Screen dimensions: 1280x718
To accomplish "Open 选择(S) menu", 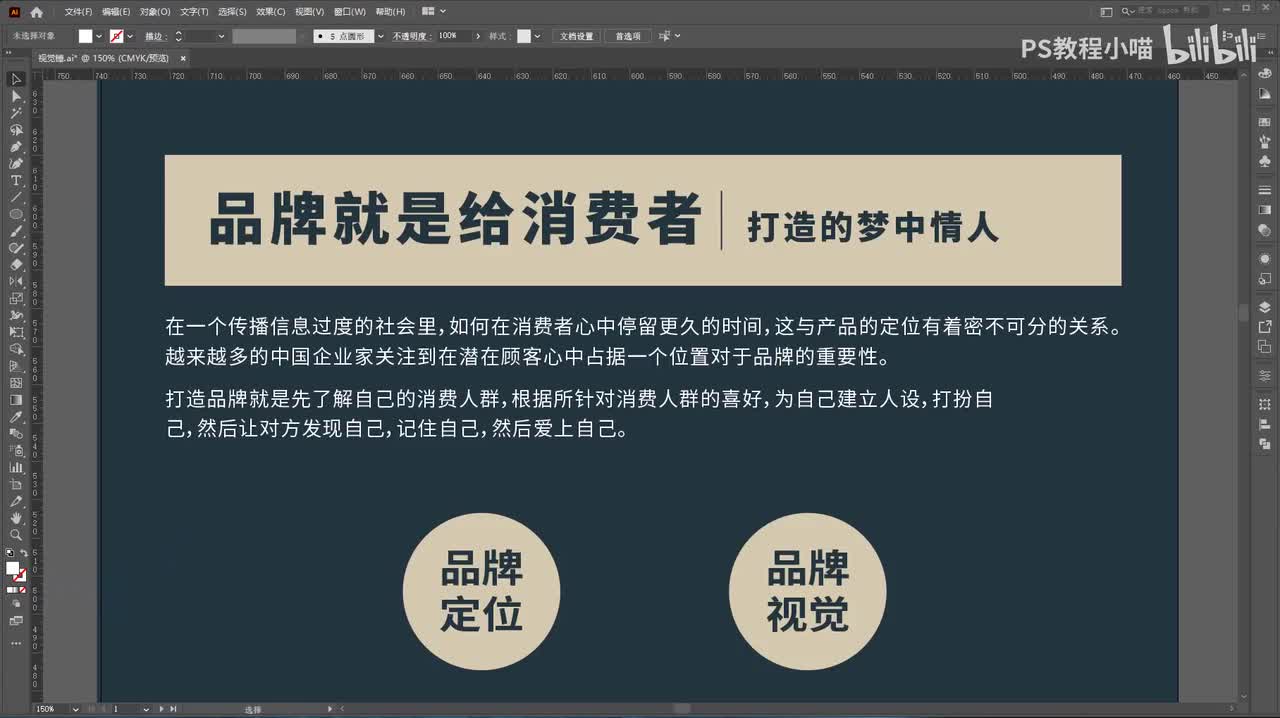I will pos(232,12).
